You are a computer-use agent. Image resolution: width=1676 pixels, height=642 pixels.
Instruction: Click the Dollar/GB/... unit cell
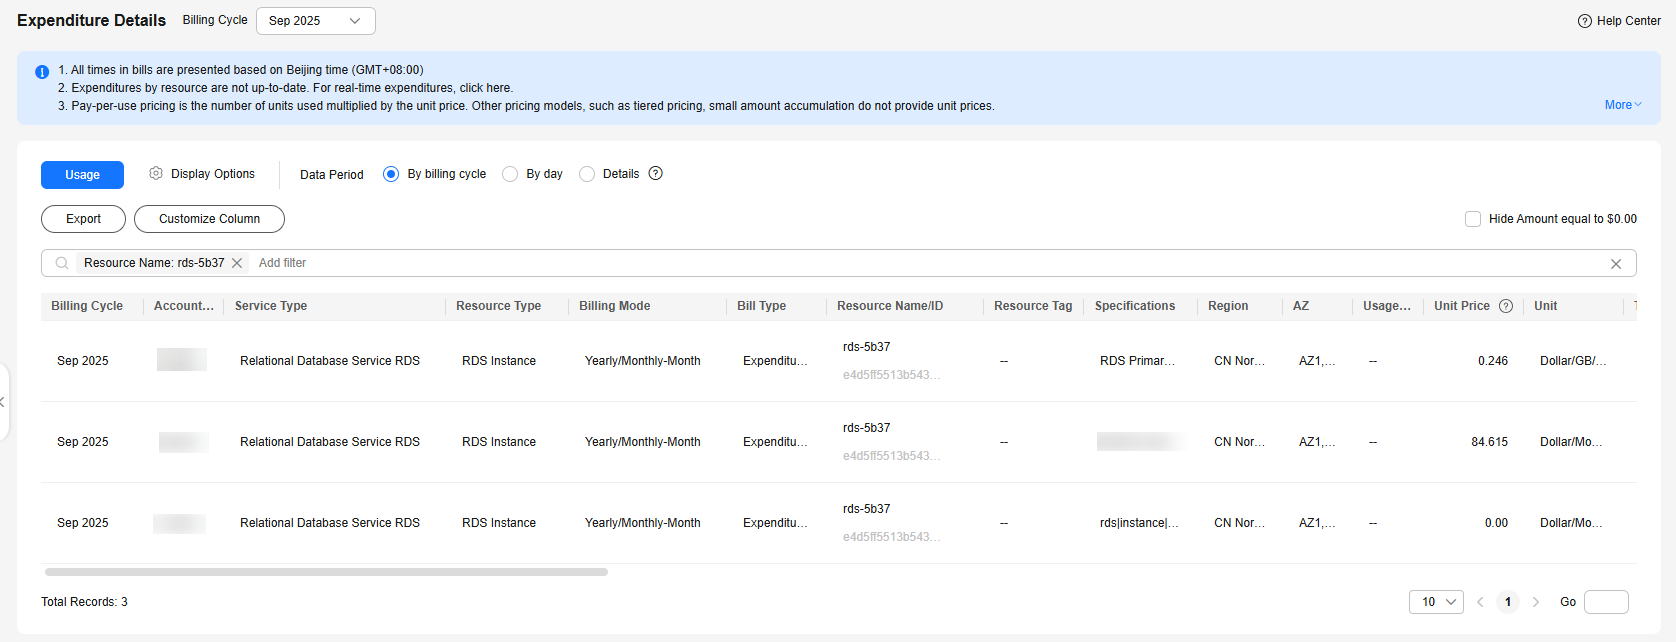(x=1573, y=361)
